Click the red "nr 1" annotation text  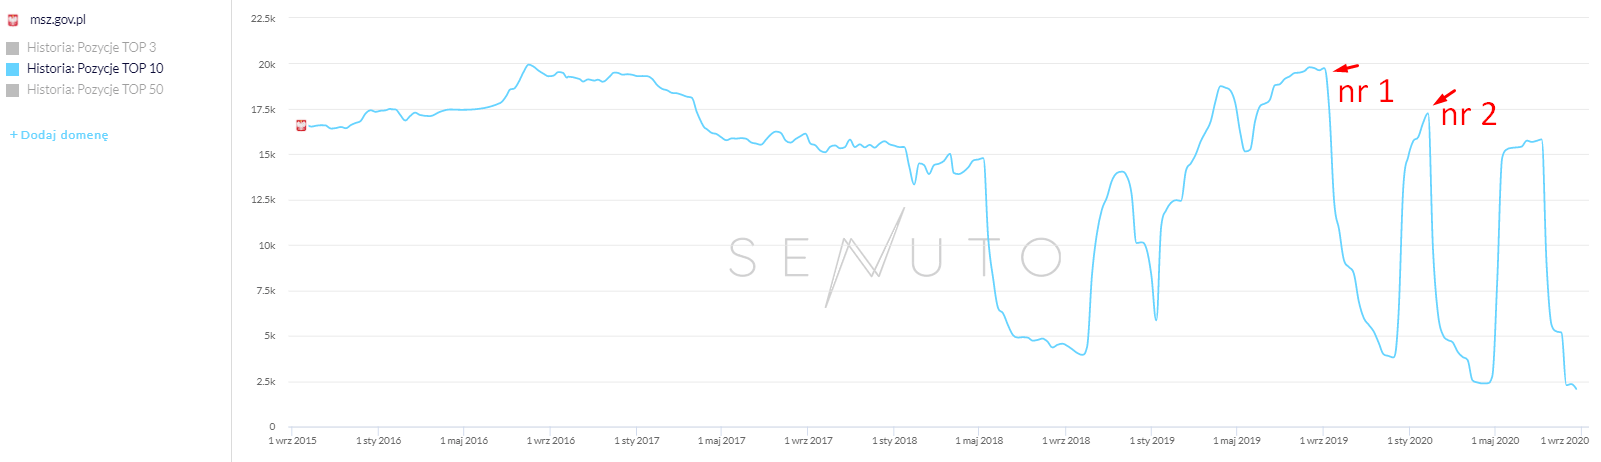[1365, 92]
